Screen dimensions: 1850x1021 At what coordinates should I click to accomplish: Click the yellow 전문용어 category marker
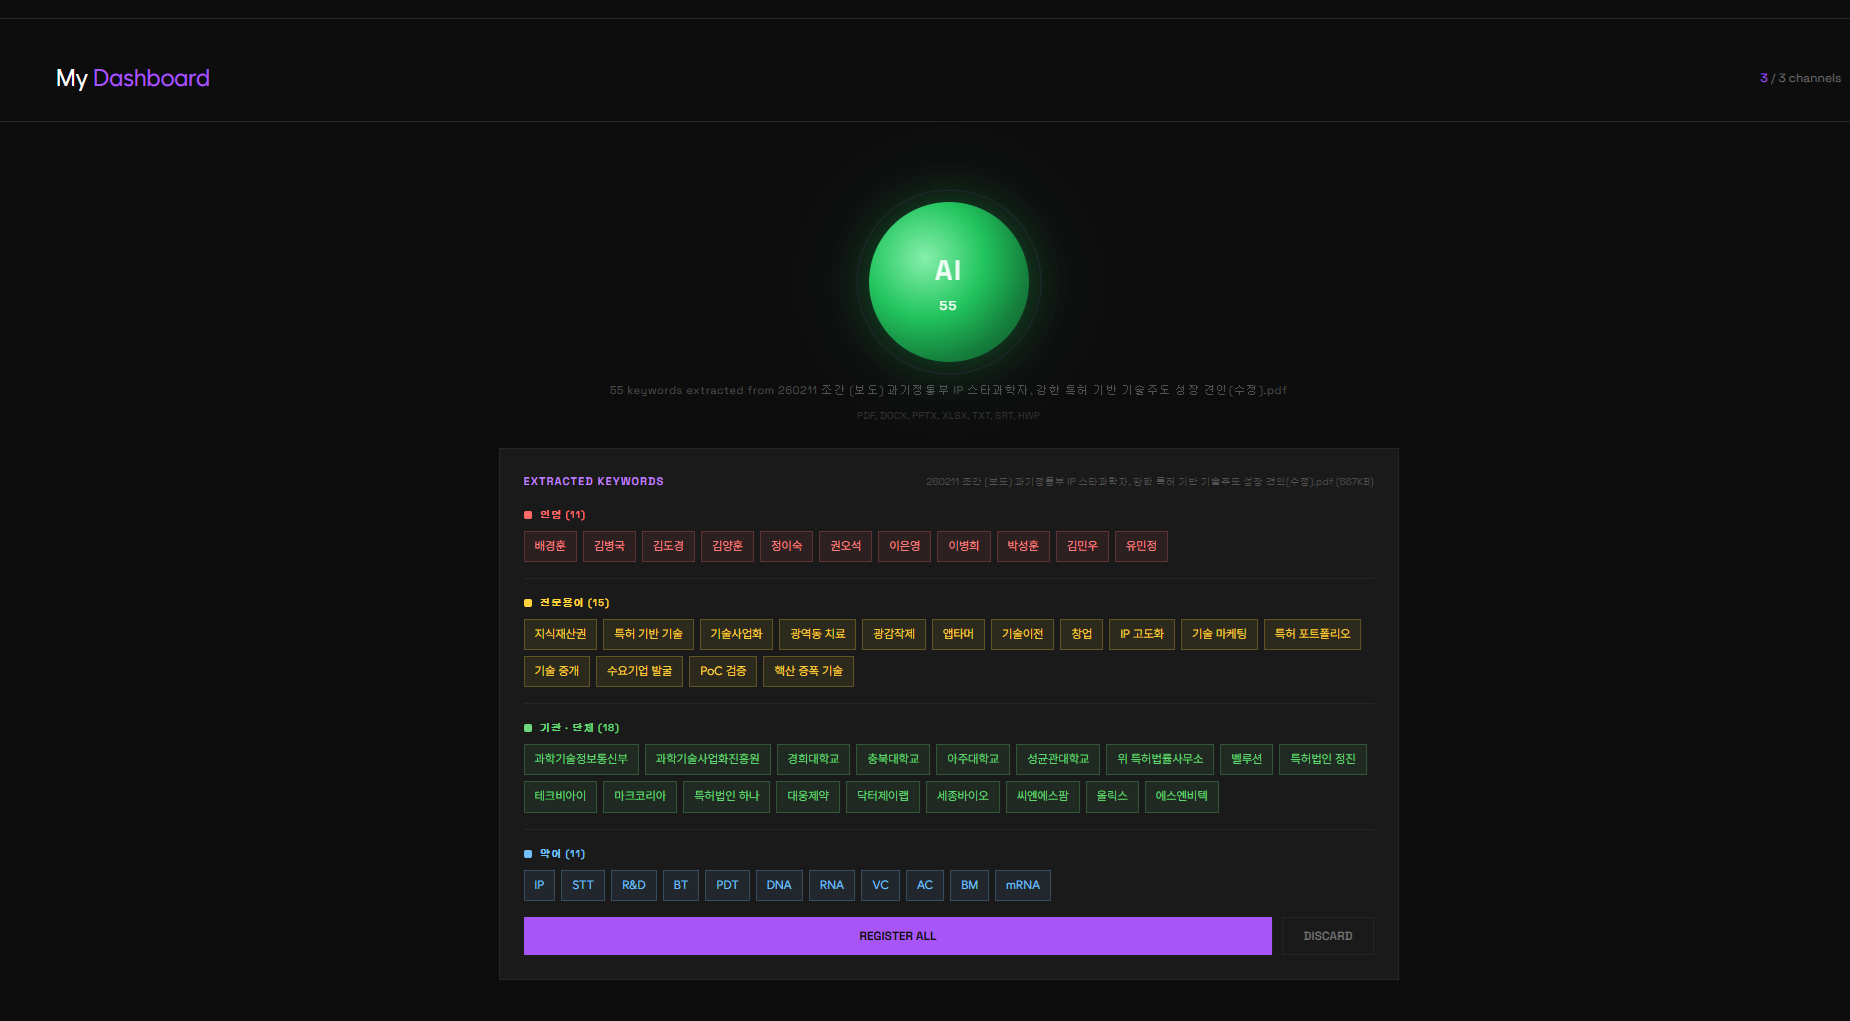tap(528, 603)
